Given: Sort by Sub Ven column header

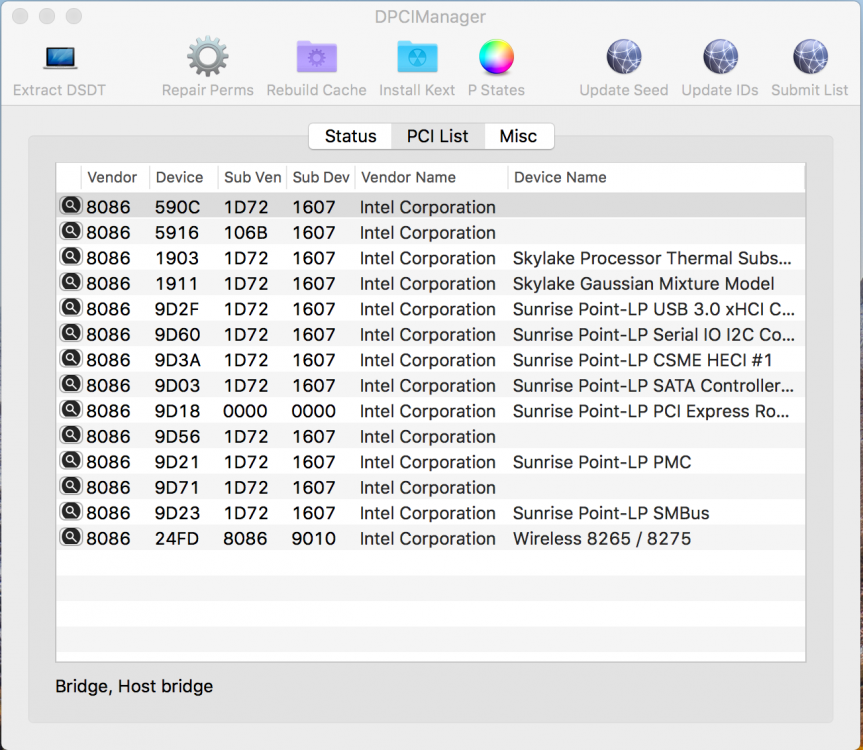Looking at the screenshot, I should pyautogui.click(x=253, y=177).
